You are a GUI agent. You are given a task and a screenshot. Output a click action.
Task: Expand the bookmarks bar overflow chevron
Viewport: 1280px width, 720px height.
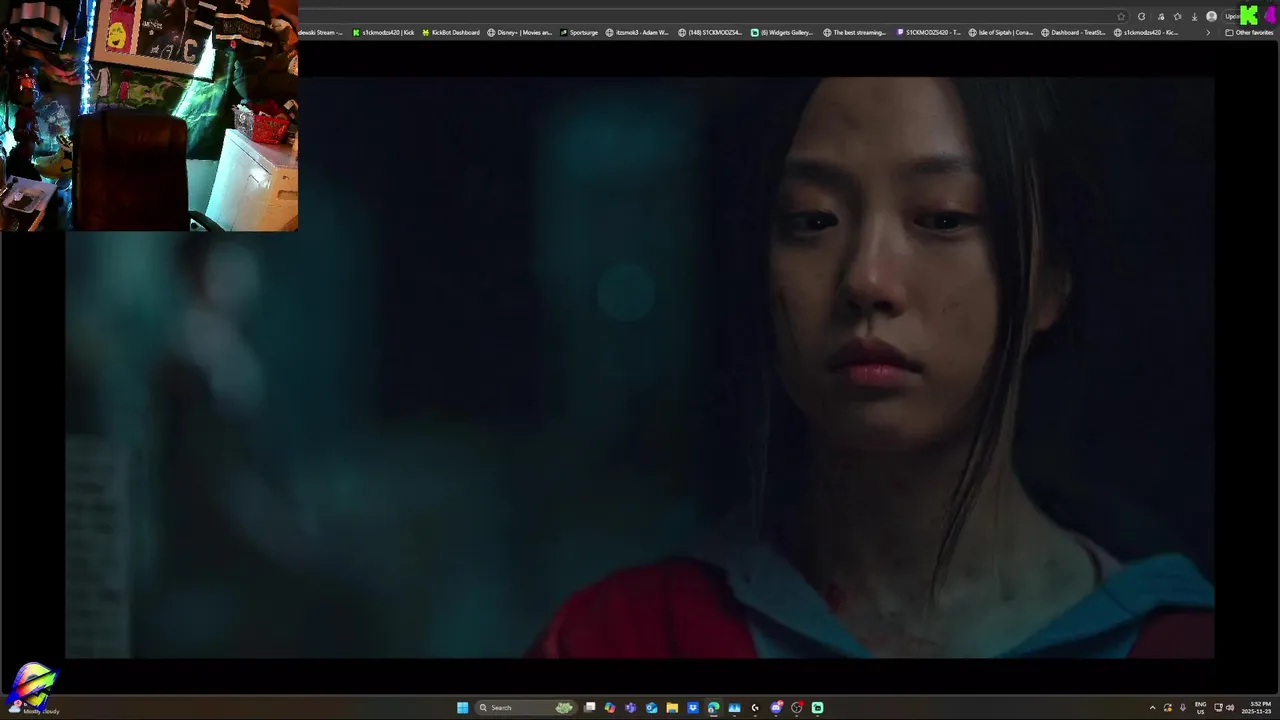point(1208,32)
